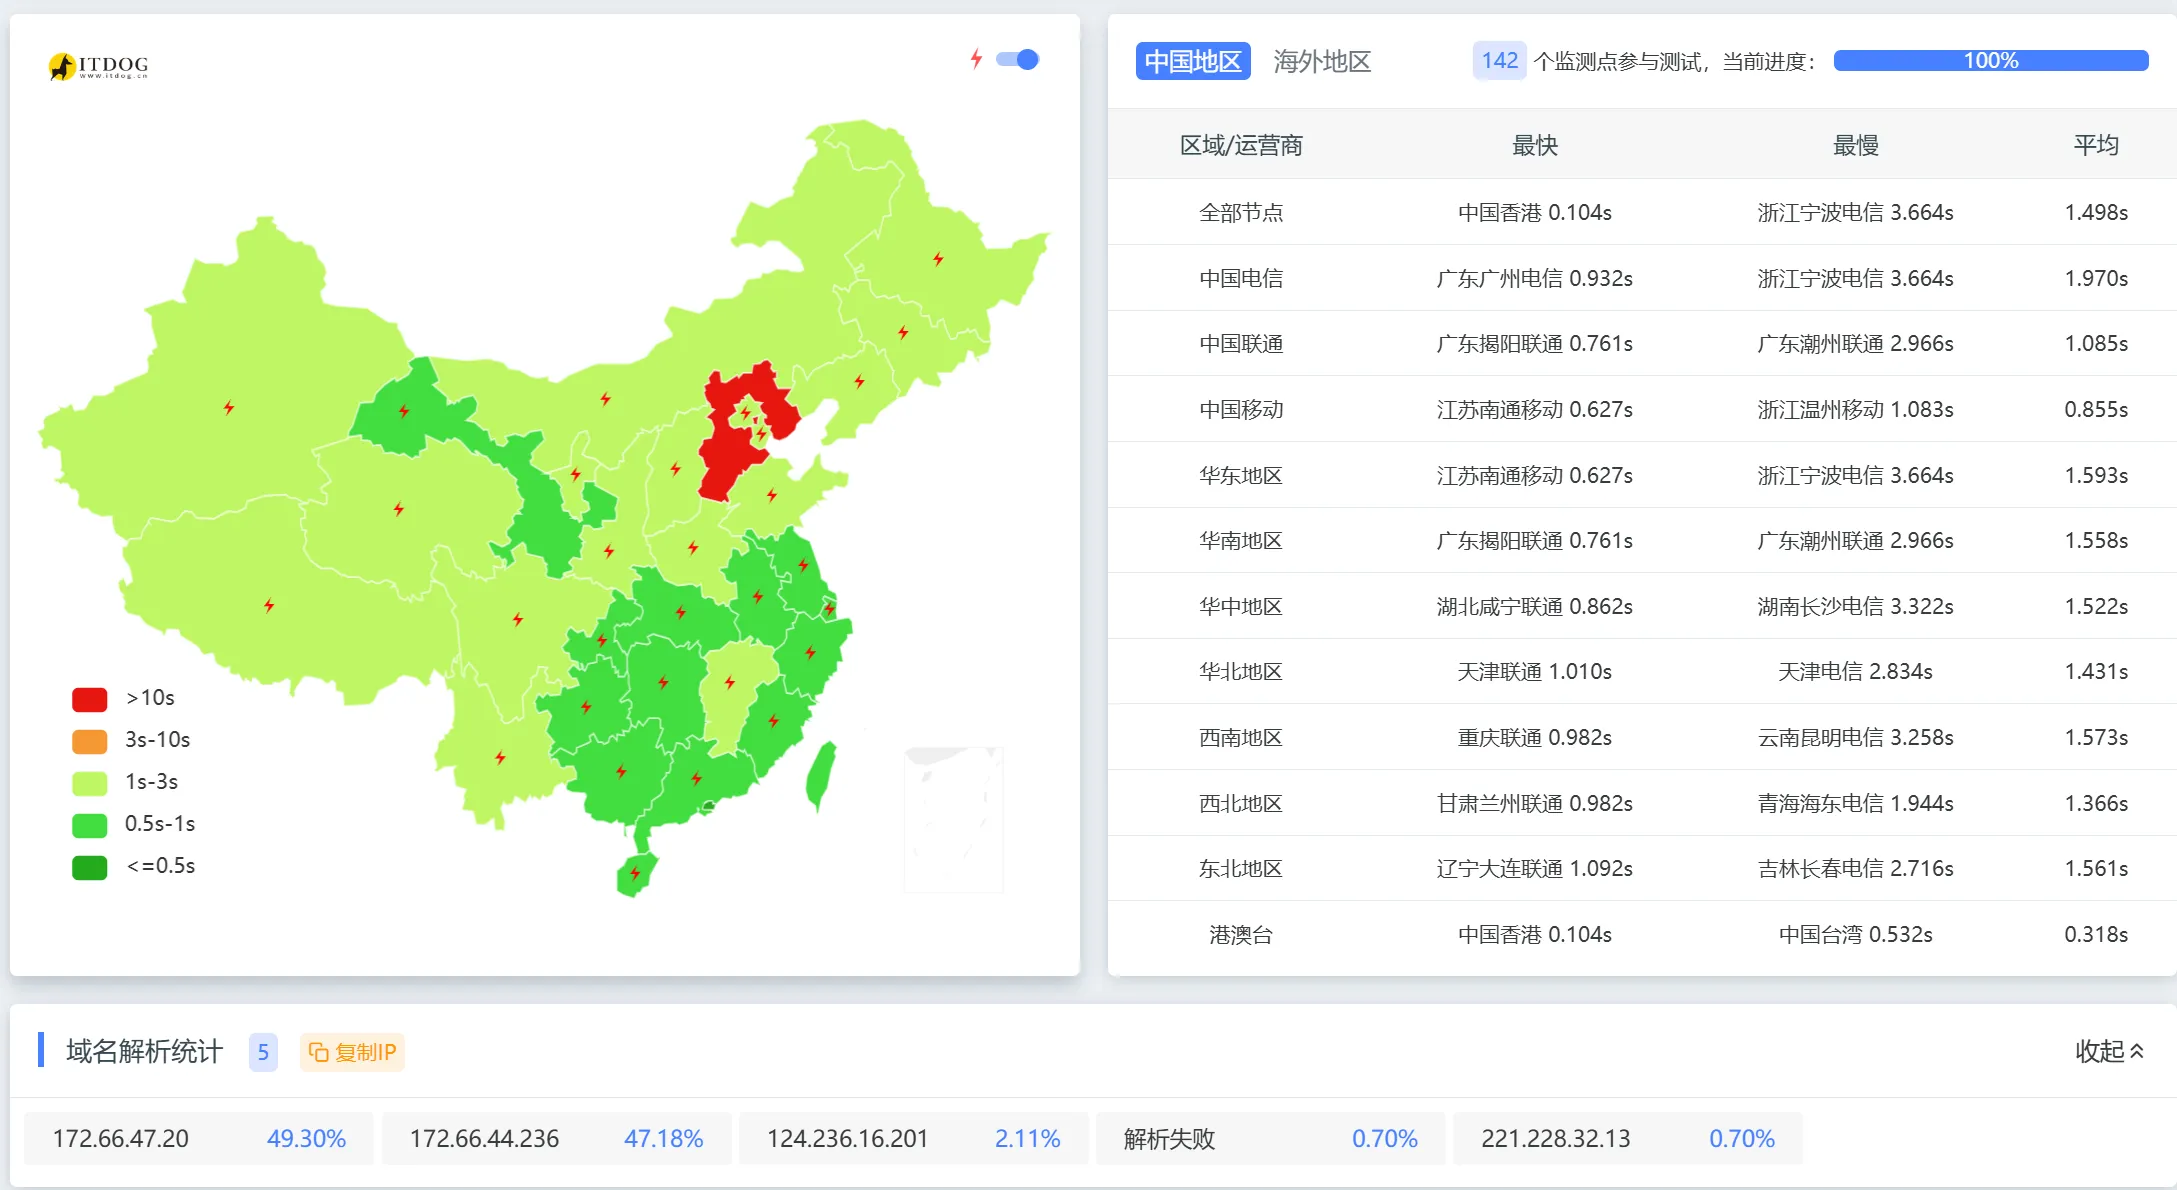Viewport: 2177px width, 1190px height.
Task: Click the lightning marker on Xinjiang province
Action: coord(229,407)
